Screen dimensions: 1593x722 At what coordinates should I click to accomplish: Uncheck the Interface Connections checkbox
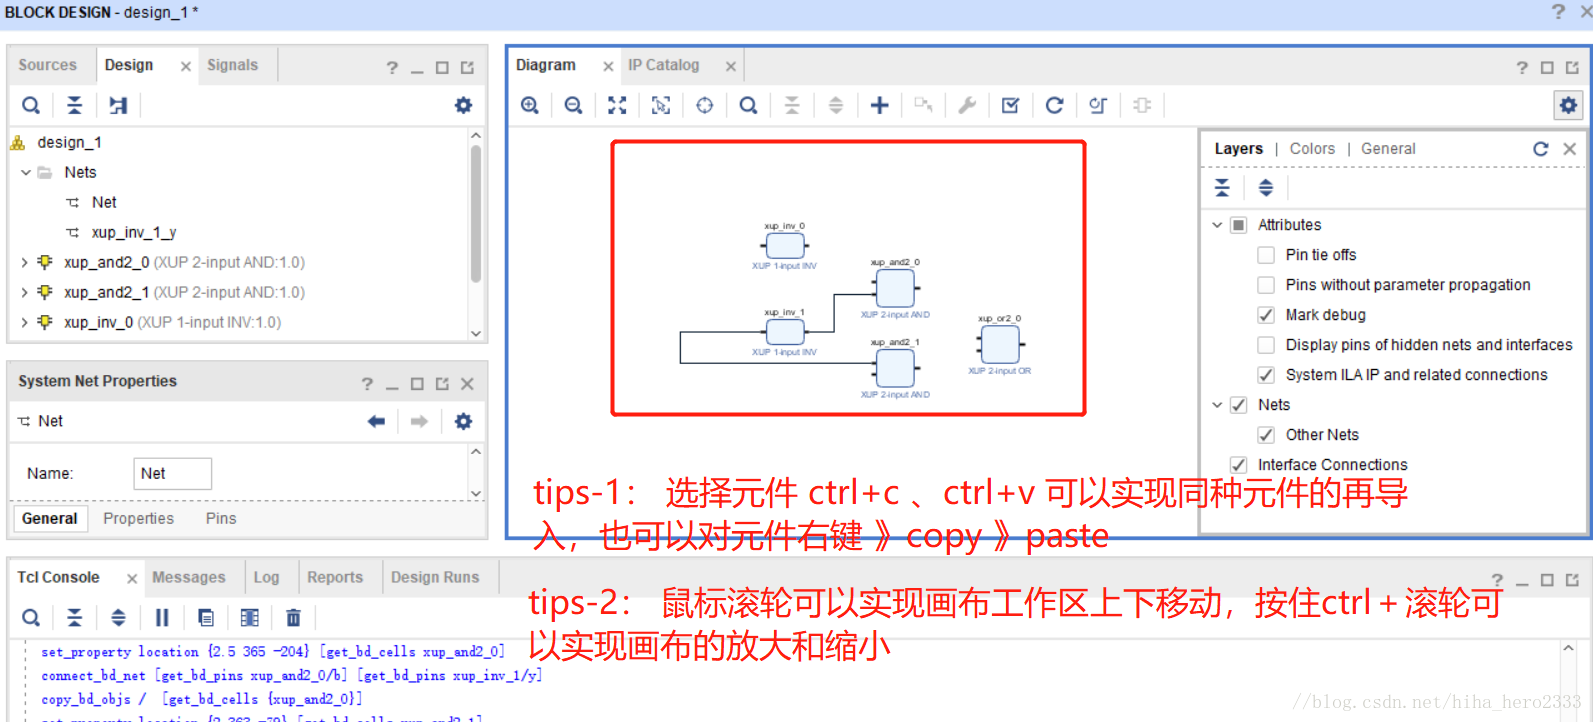[x=1238, y=465]
